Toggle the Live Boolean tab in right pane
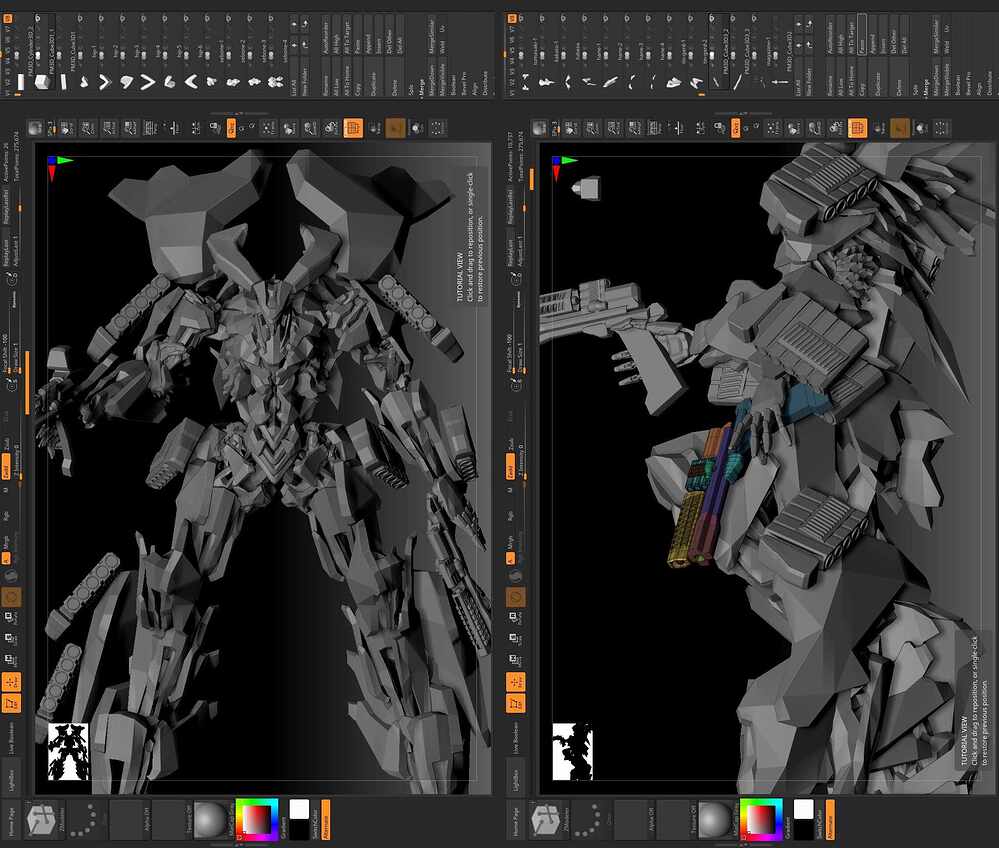The width and height of the screenshot is (999, 848). click(515, 738)
